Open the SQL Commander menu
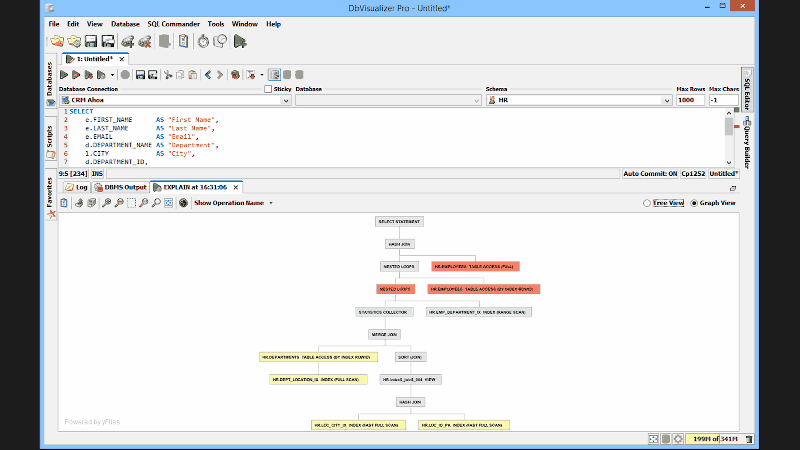The image size is (800, 450). pos(173,24)
